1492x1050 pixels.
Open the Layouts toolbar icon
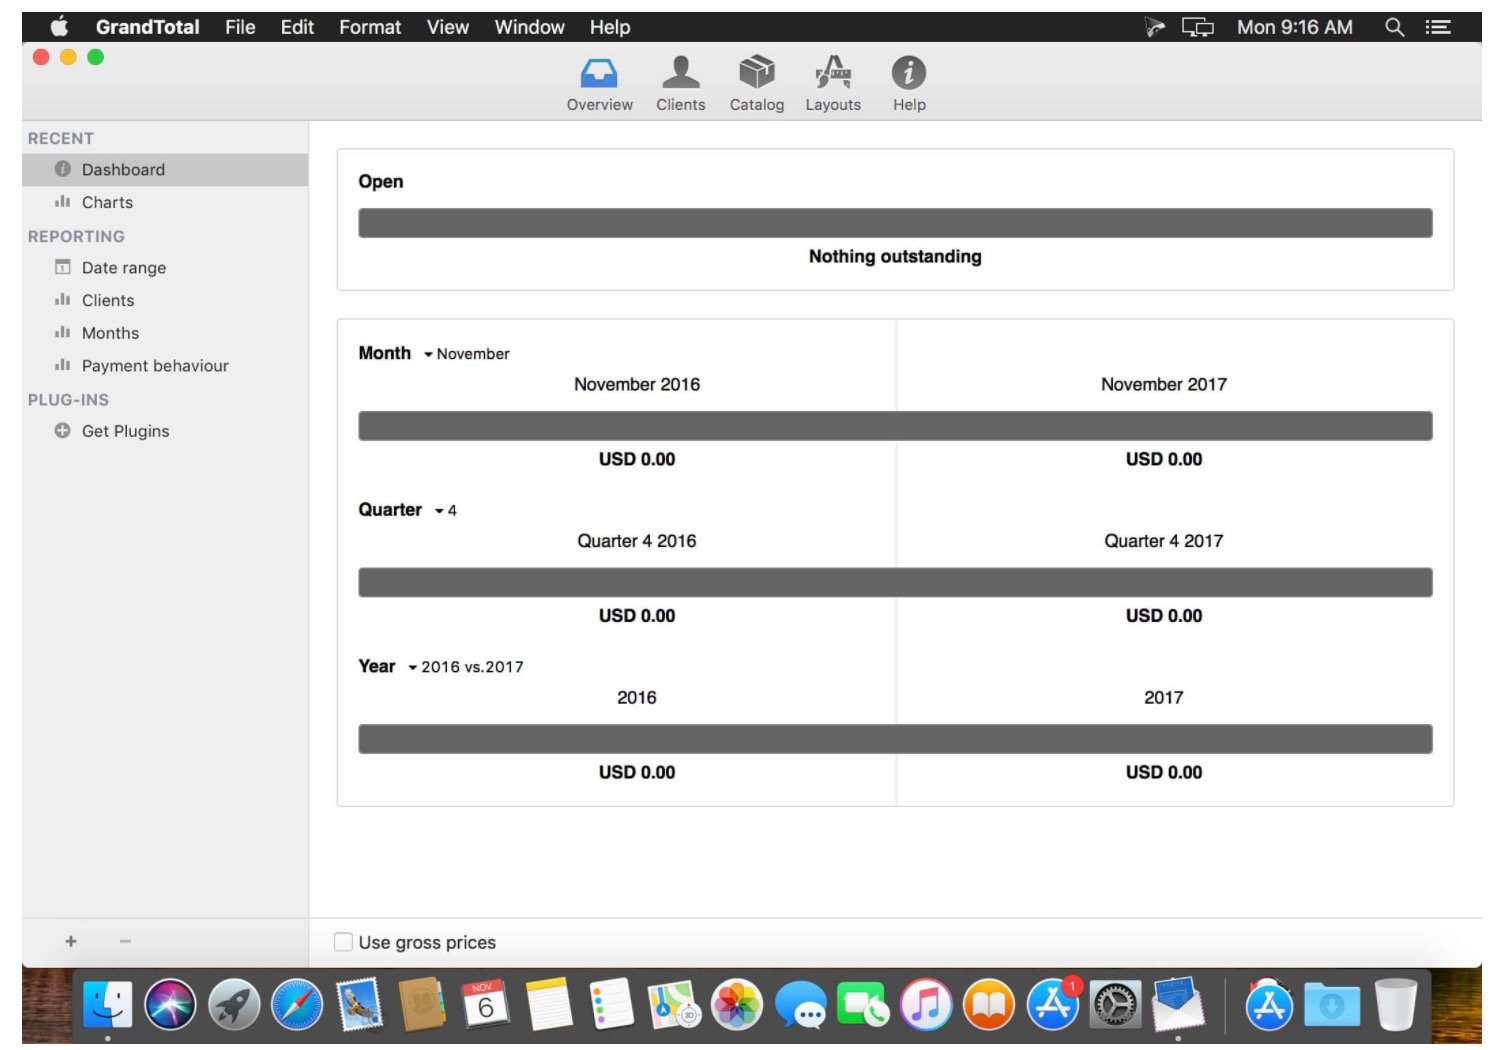[833, 83]
